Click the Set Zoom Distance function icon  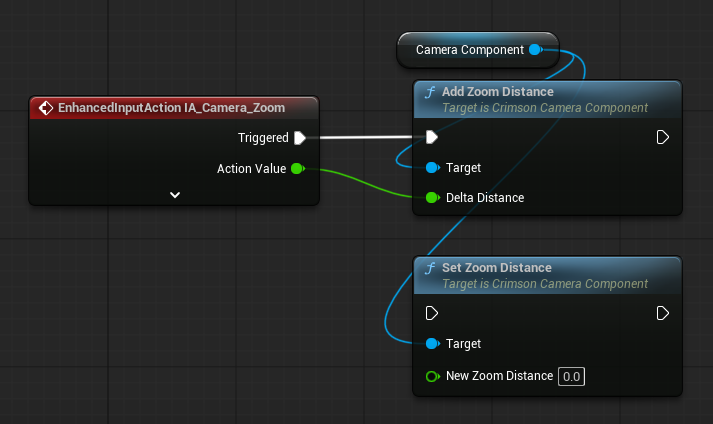[430, 268]
